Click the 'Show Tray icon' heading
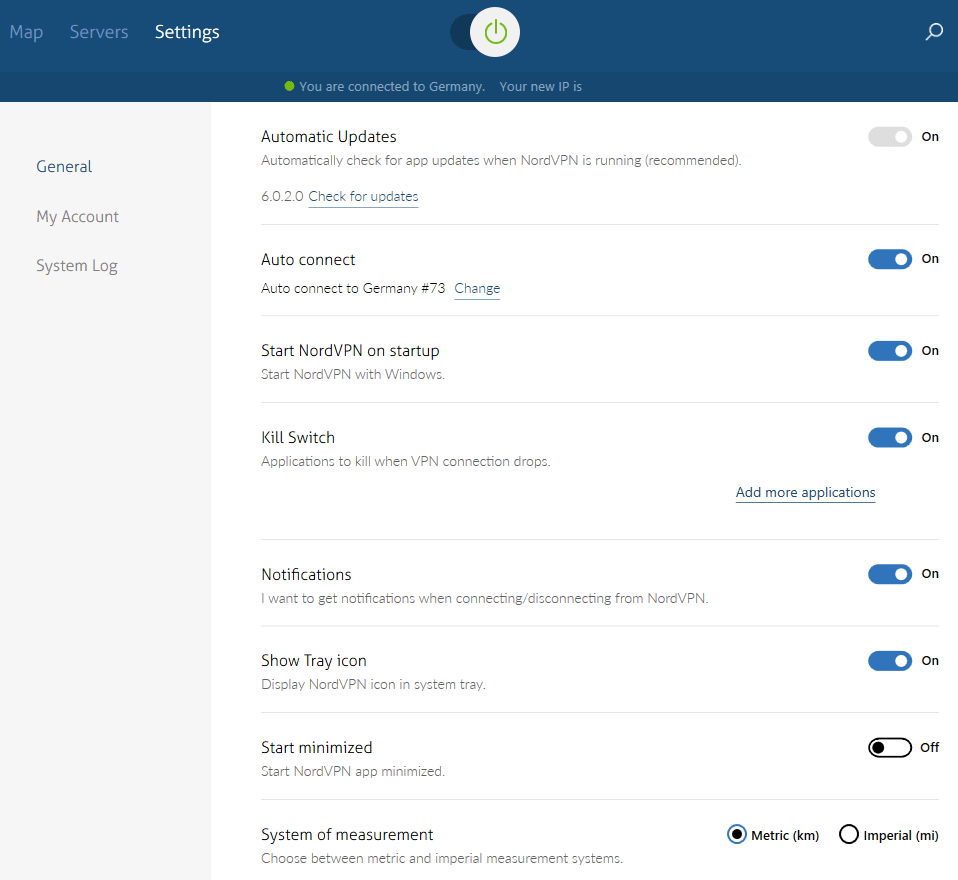 [313, 661]
